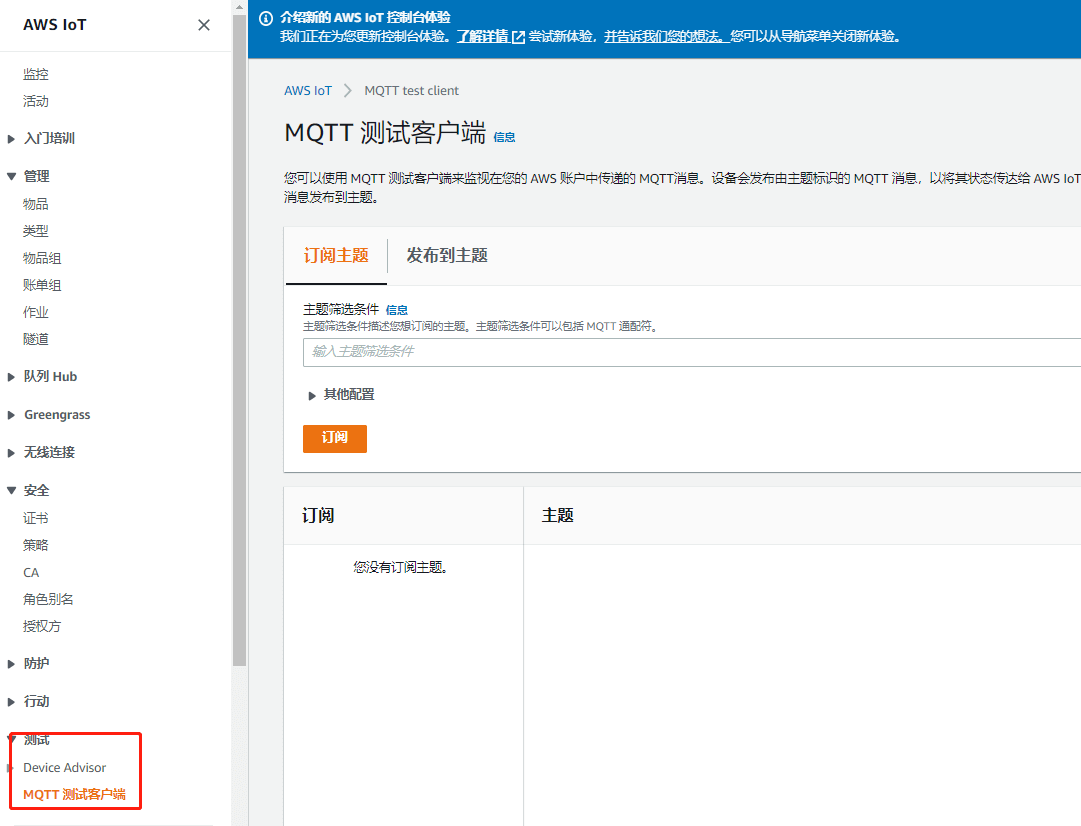Collapse the 测试 section

pos(29,740)
